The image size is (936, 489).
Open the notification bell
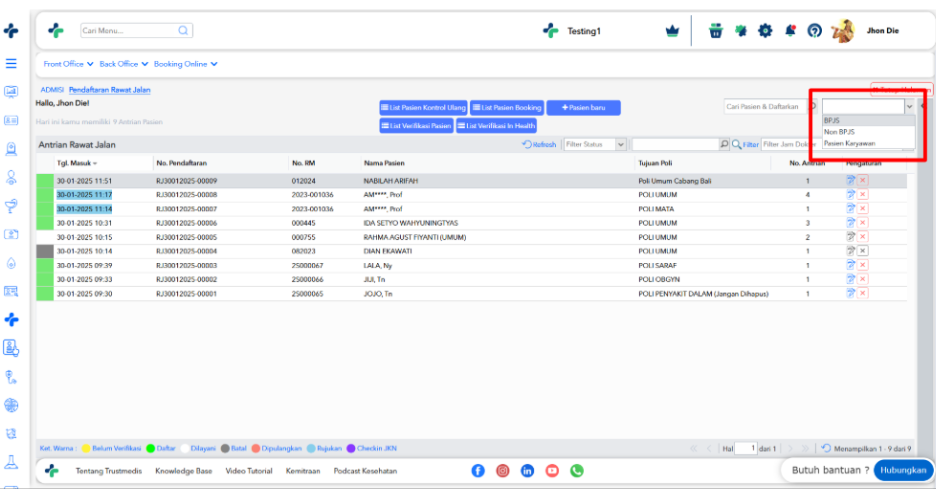coord(790,31)
